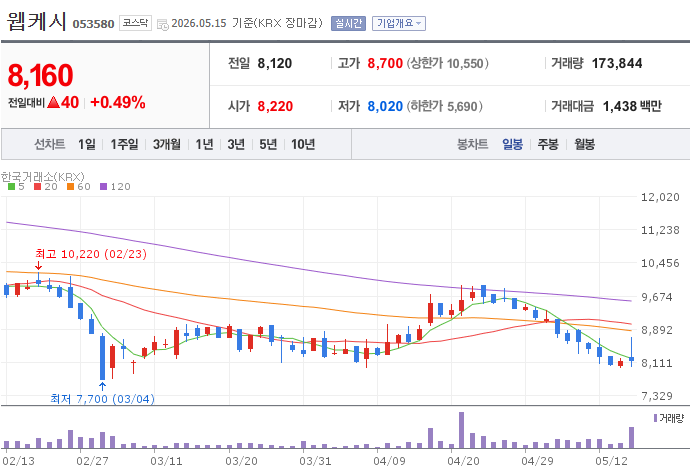Click the +0.49% change rate

pos(117,103)
